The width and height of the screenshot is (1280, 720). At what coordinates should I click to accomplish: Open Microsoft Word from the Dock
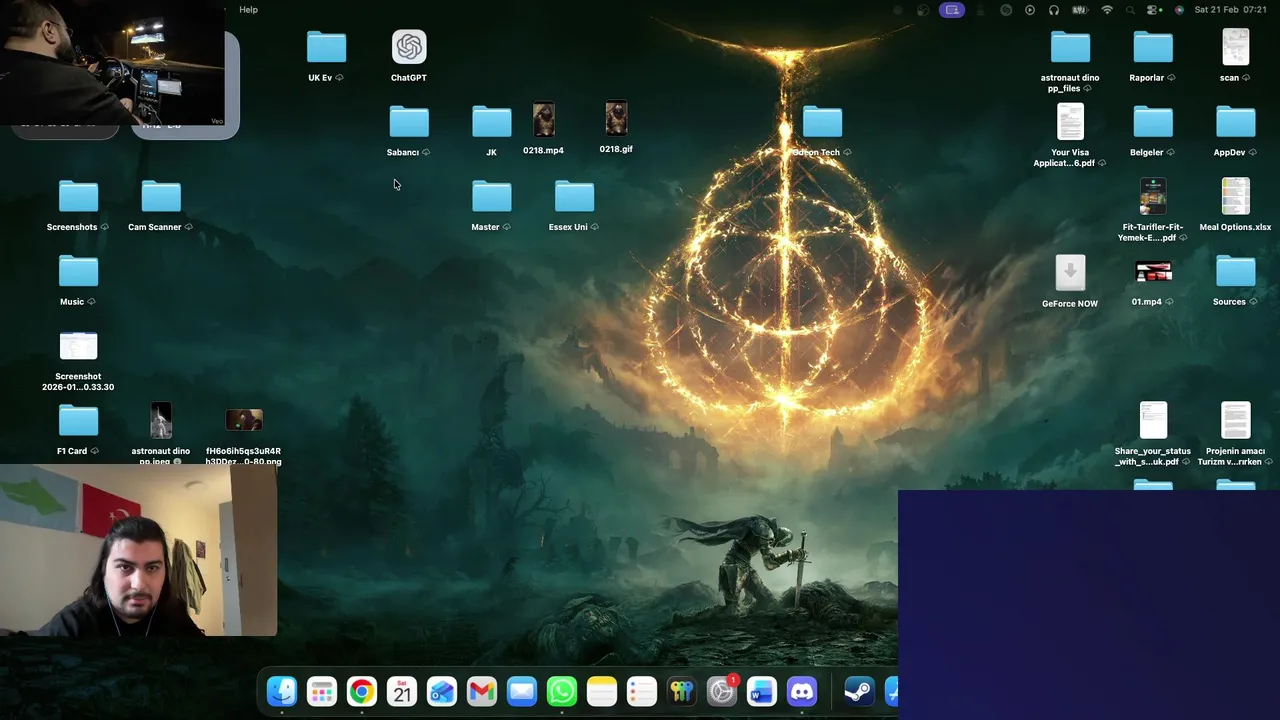pyautogui.click(x=762, y=691)
